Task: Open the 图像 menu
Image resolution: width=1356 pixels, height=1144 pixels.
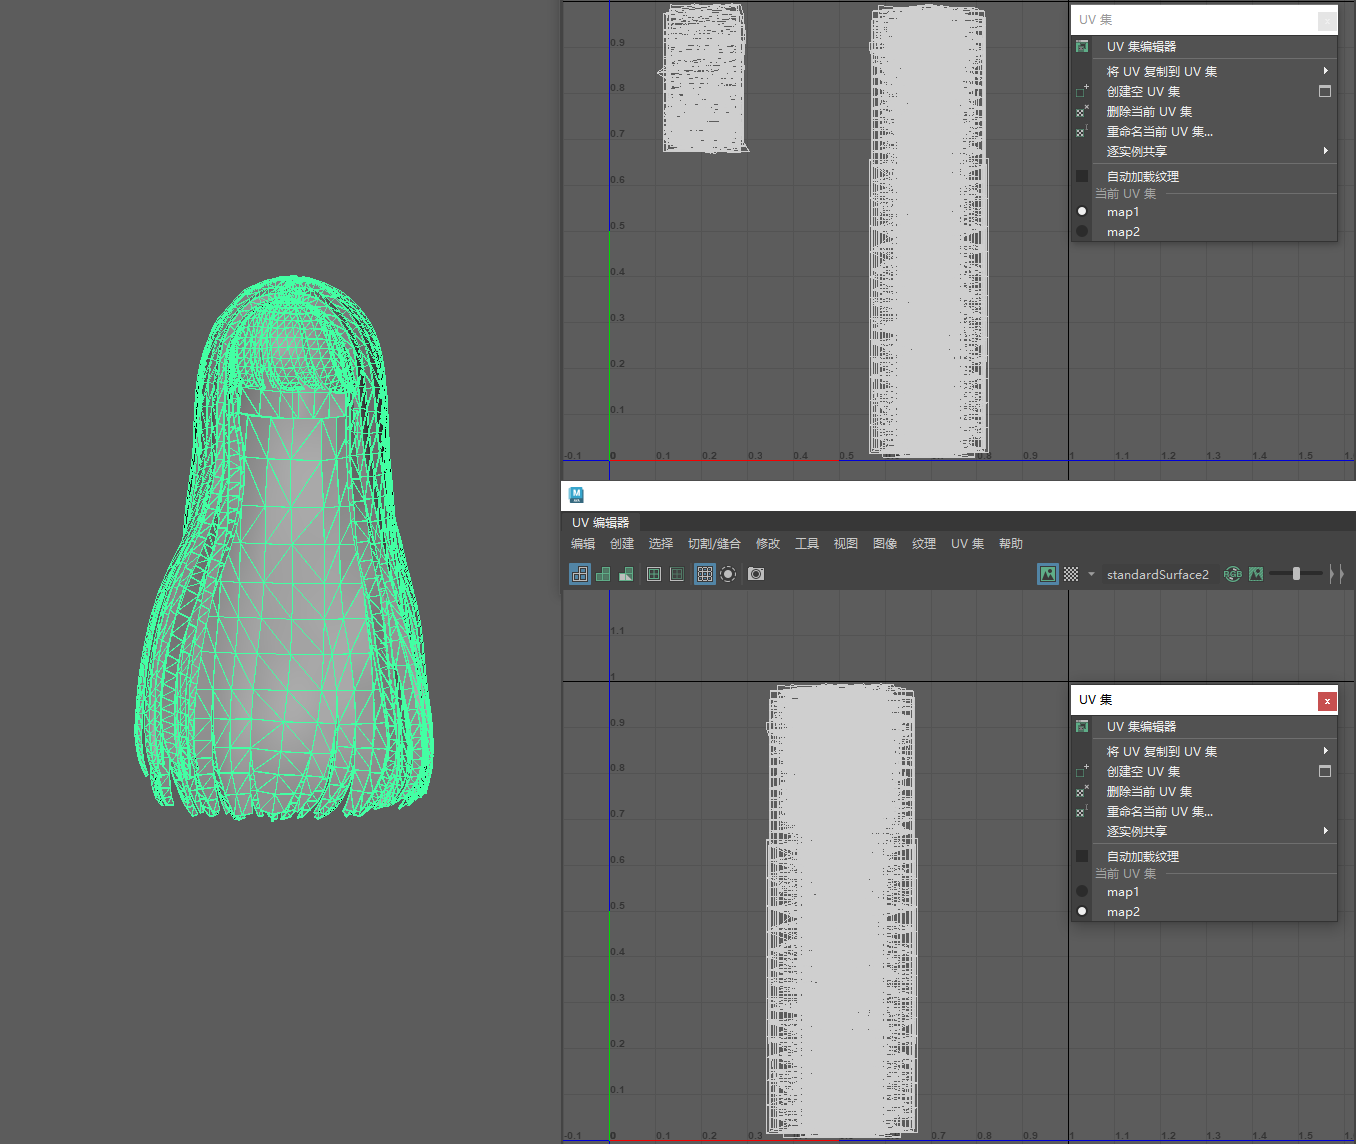Action: click(x=885, y=544)
